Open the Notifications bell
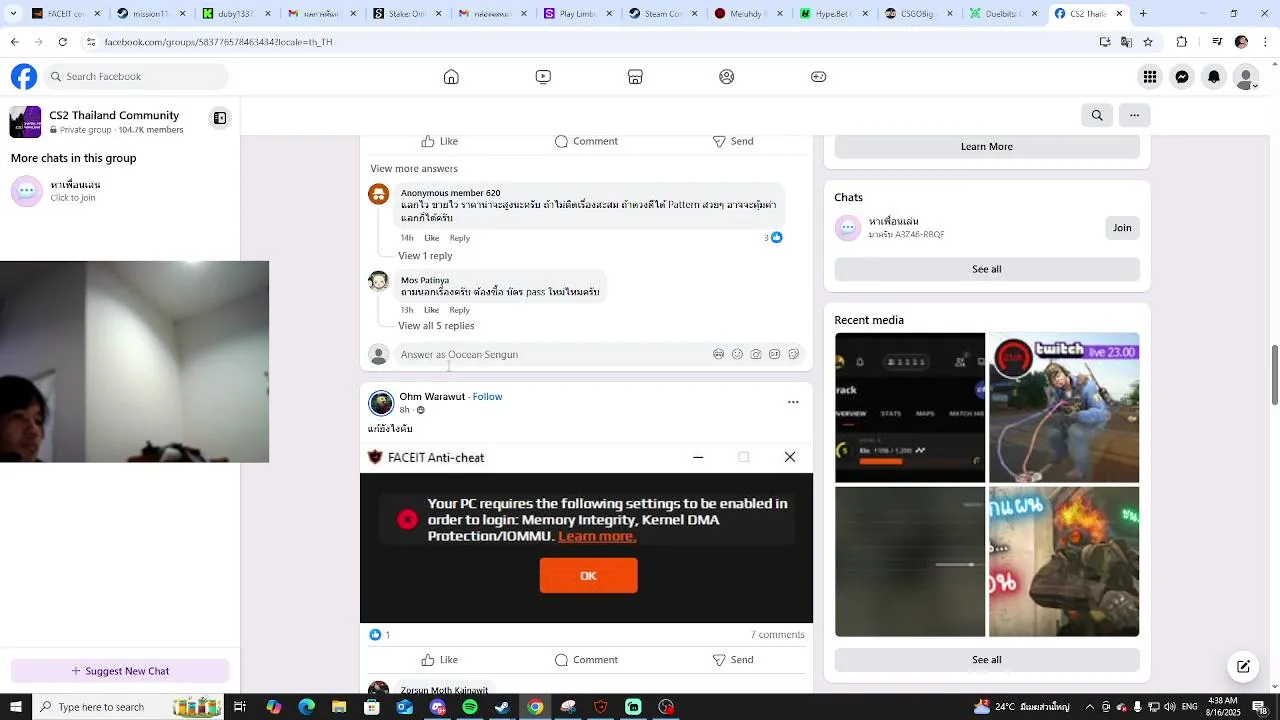Viewport: 1280px width, 720px height. tap(1214, 77)
